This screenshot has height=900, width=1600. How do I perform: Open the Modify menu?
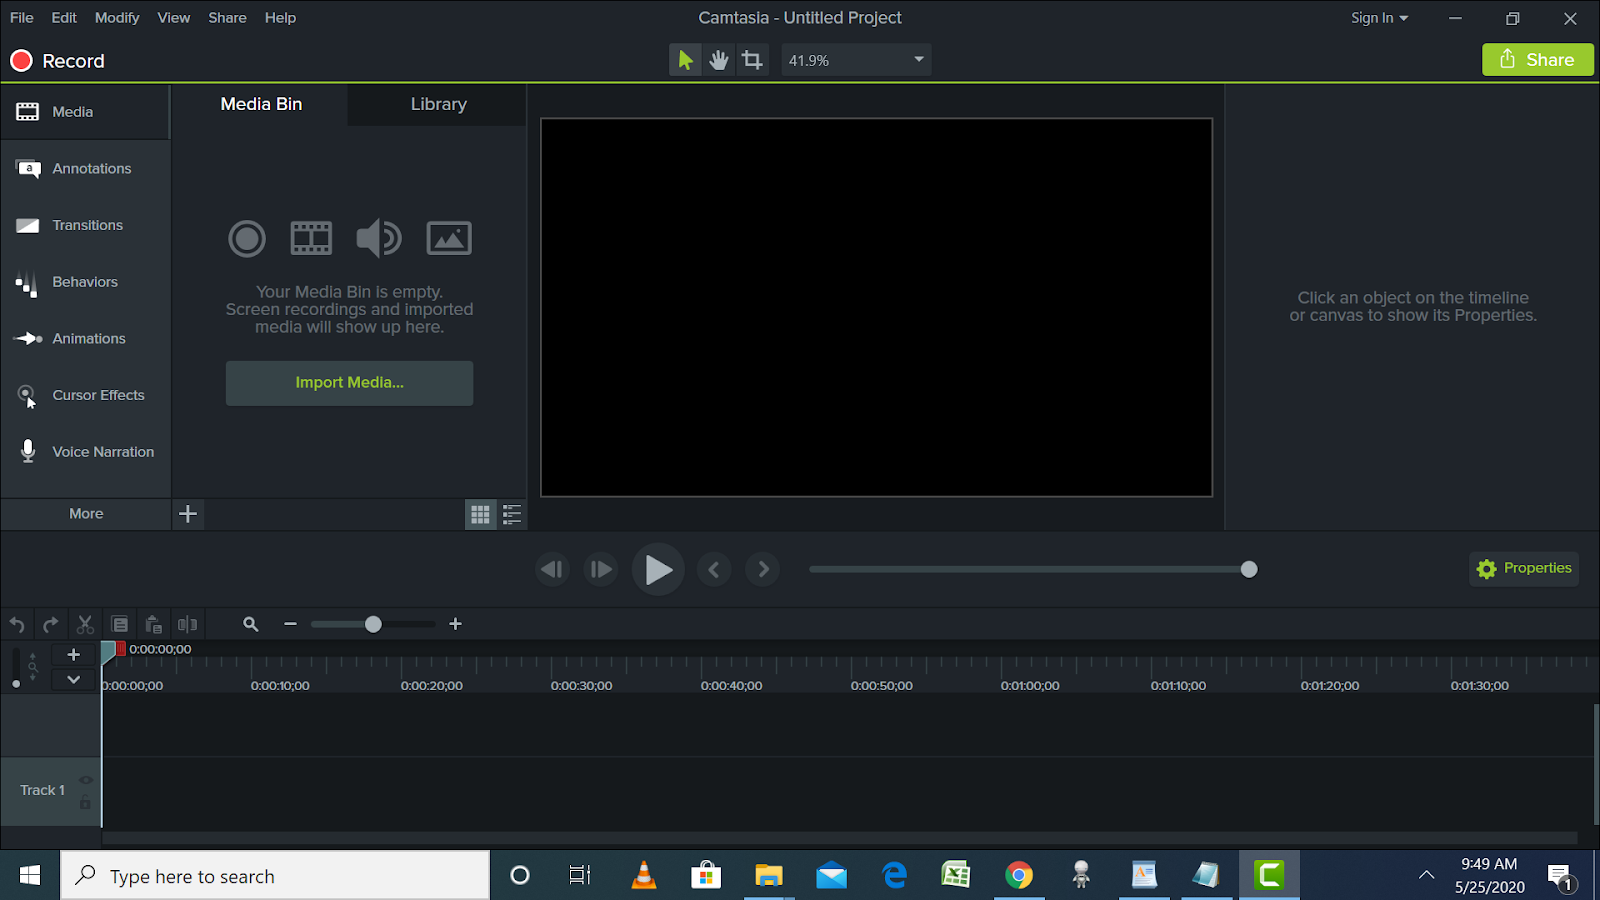[x=117, y=18]
